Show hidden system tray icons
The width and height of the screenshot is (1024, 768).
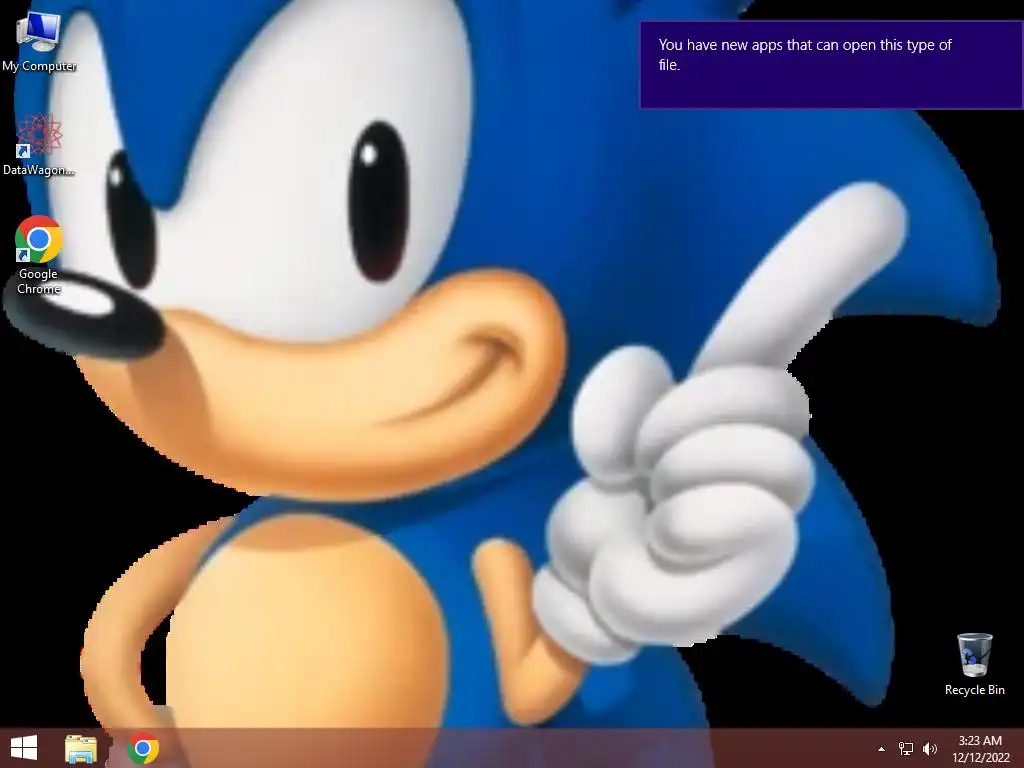pos(881,749)
